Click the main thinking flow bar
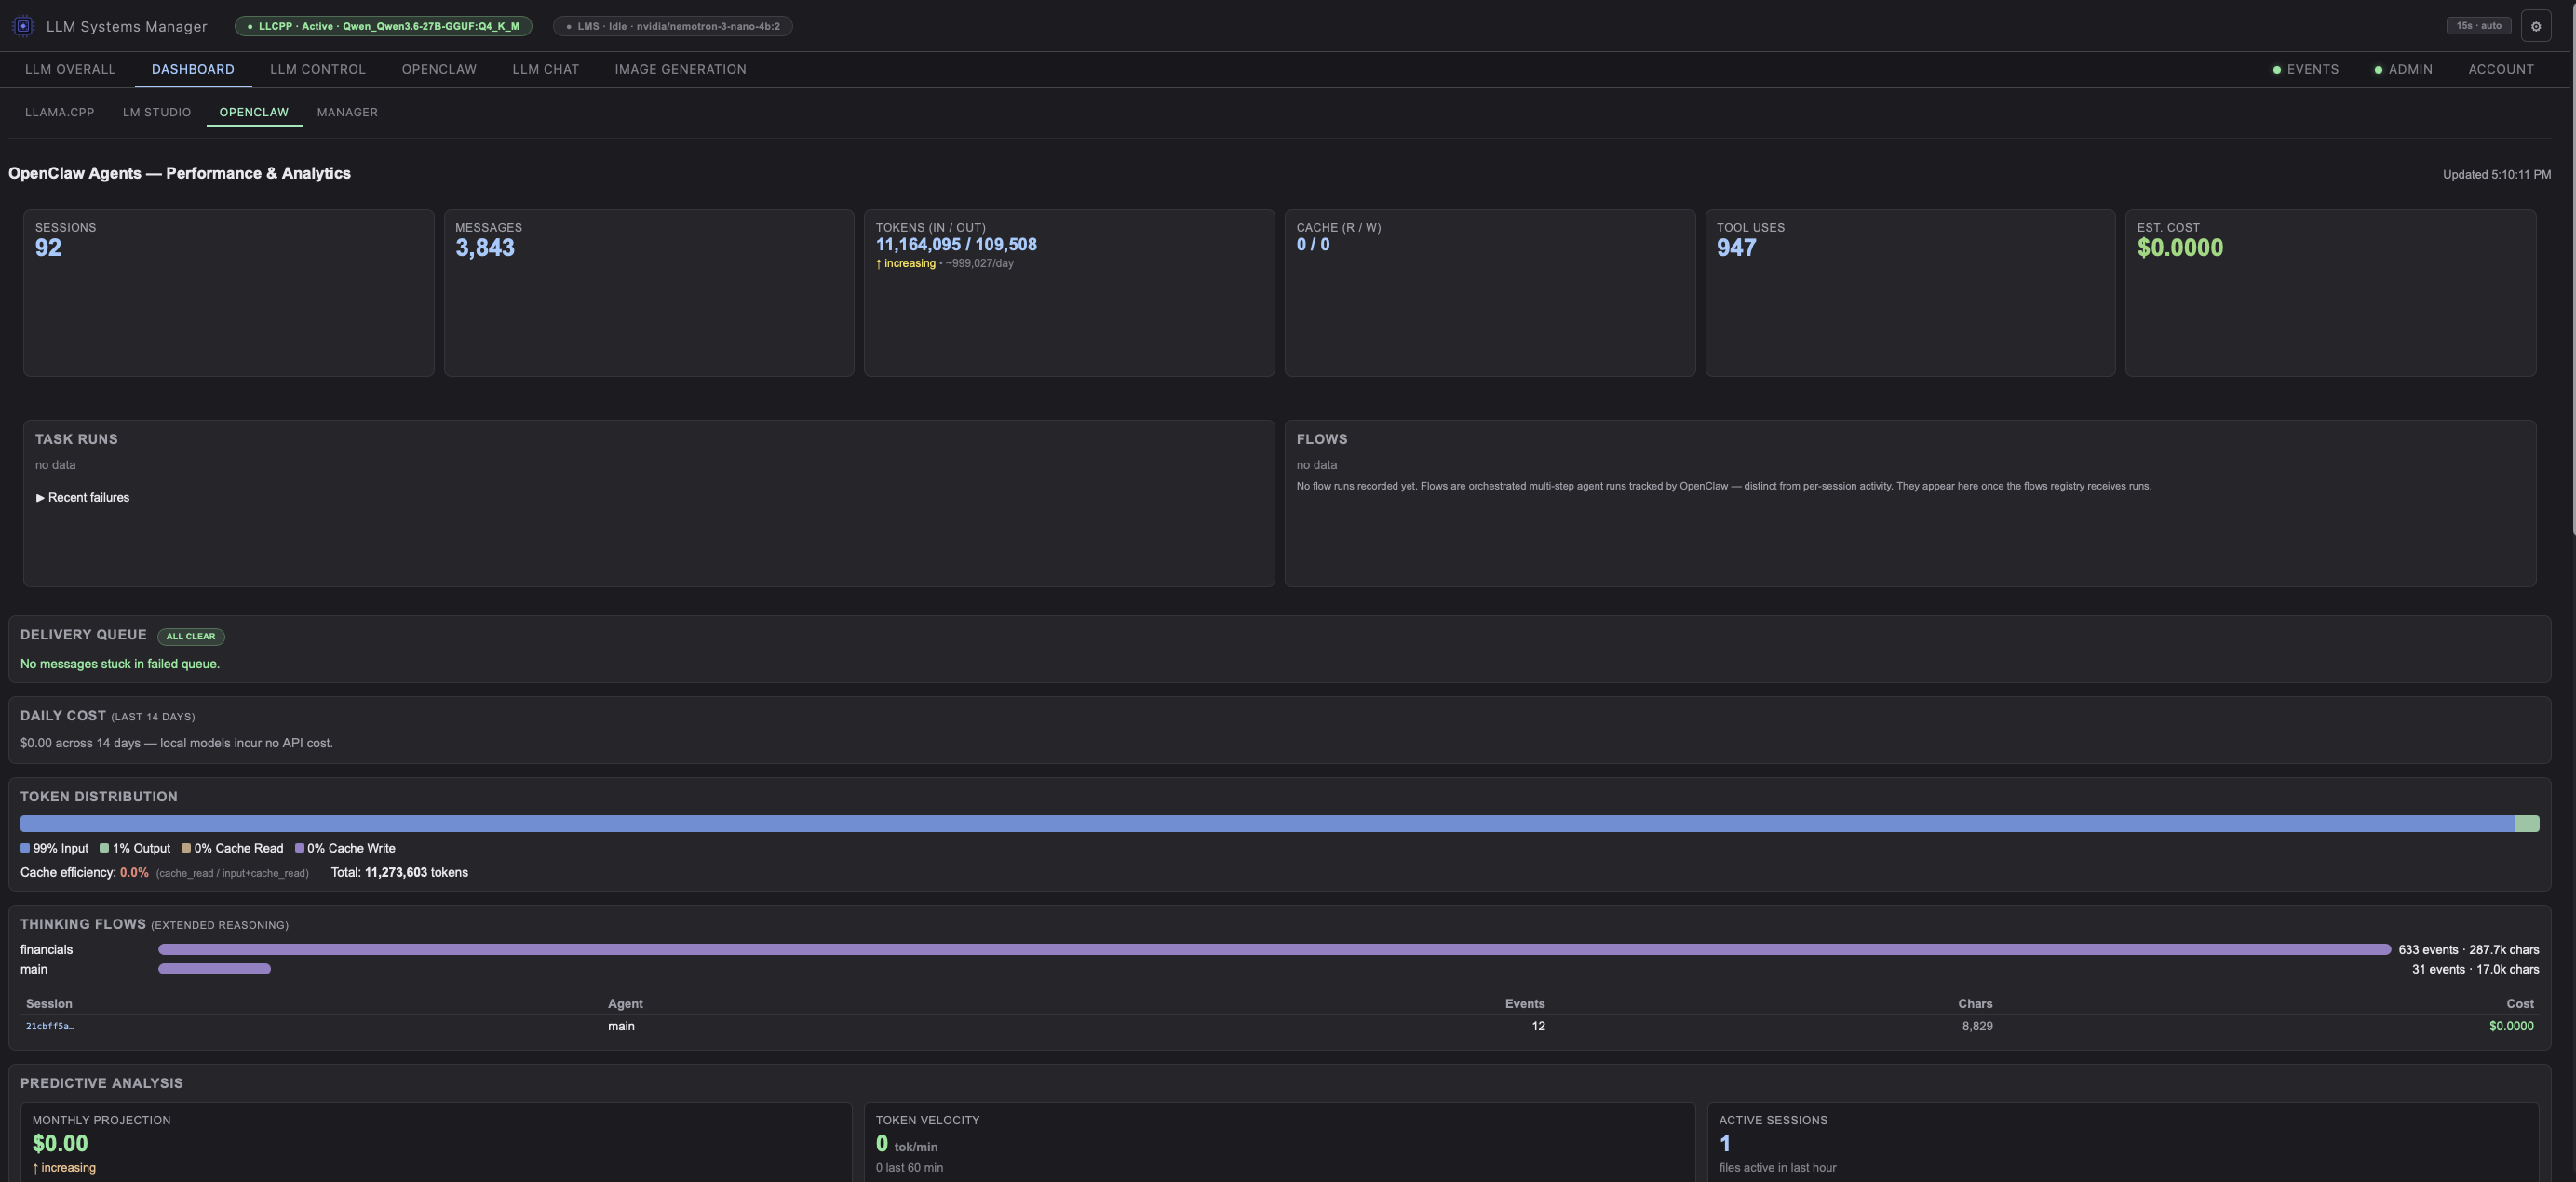This screenshot has width=2576, height=1182. click(214, 970)
